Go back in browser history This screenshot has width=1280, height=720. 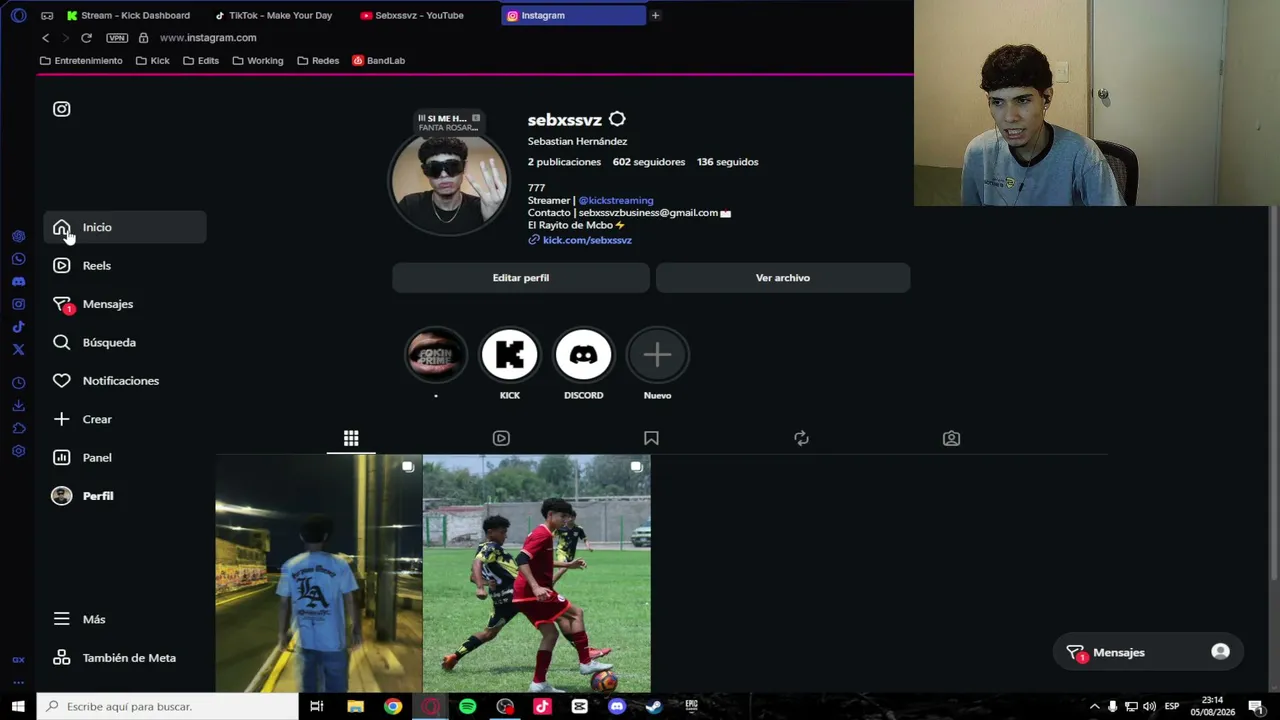(45, 38)
